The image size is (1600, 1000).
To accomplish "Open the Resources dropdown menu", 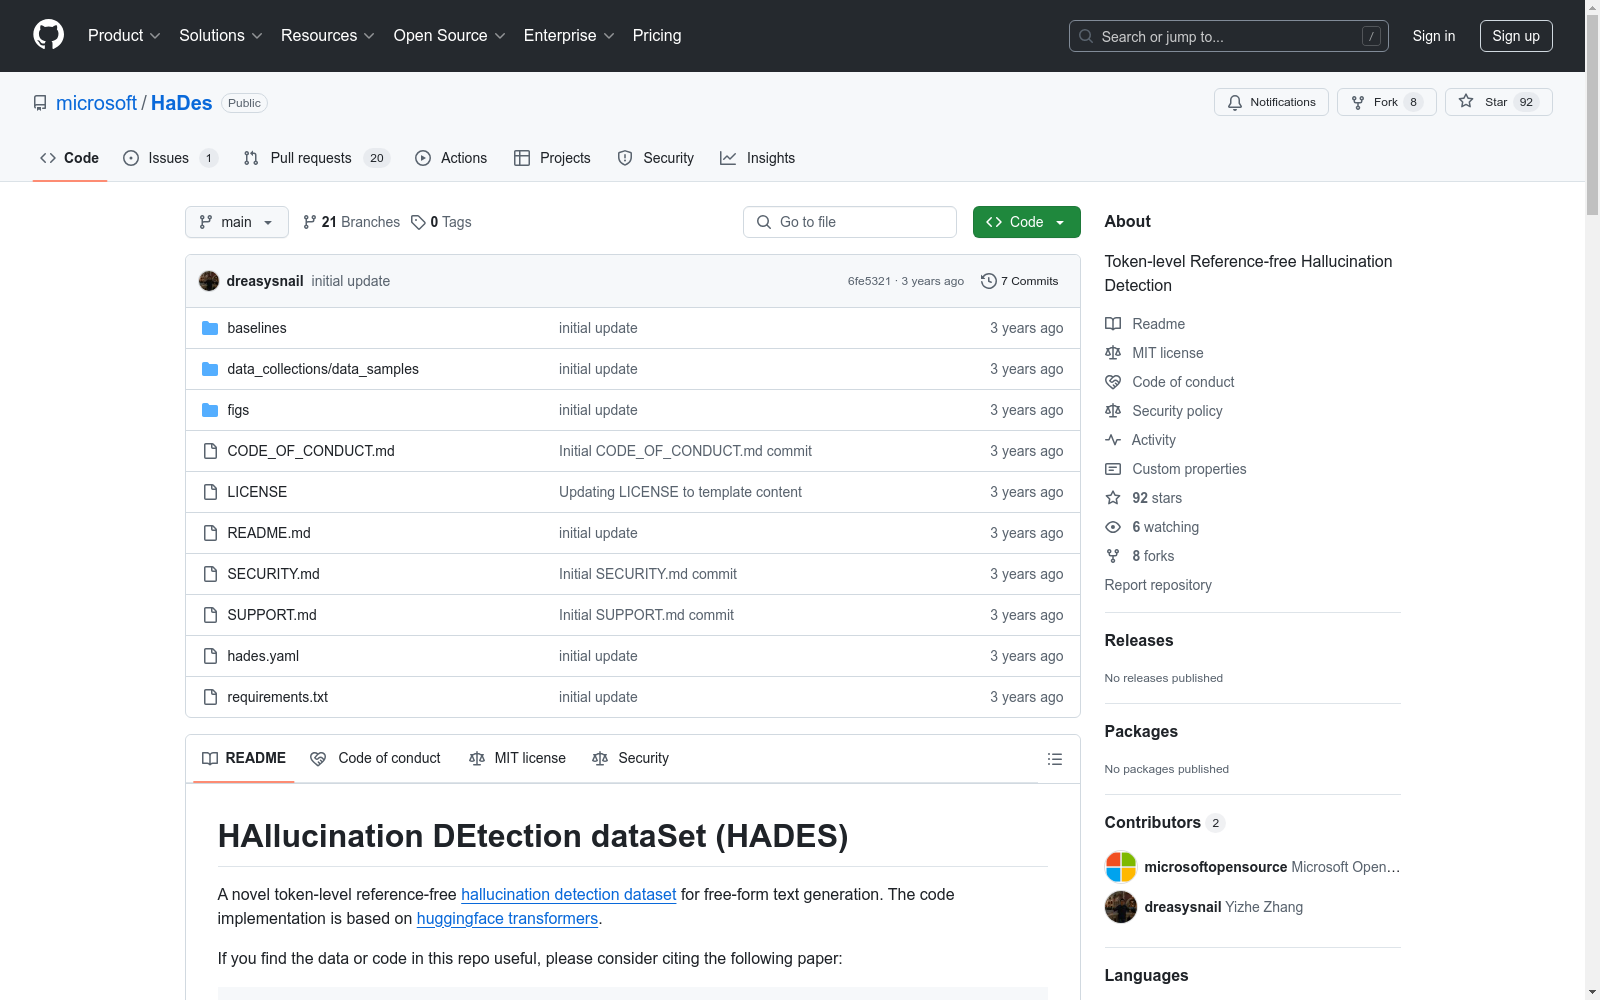I will point(328,35).
